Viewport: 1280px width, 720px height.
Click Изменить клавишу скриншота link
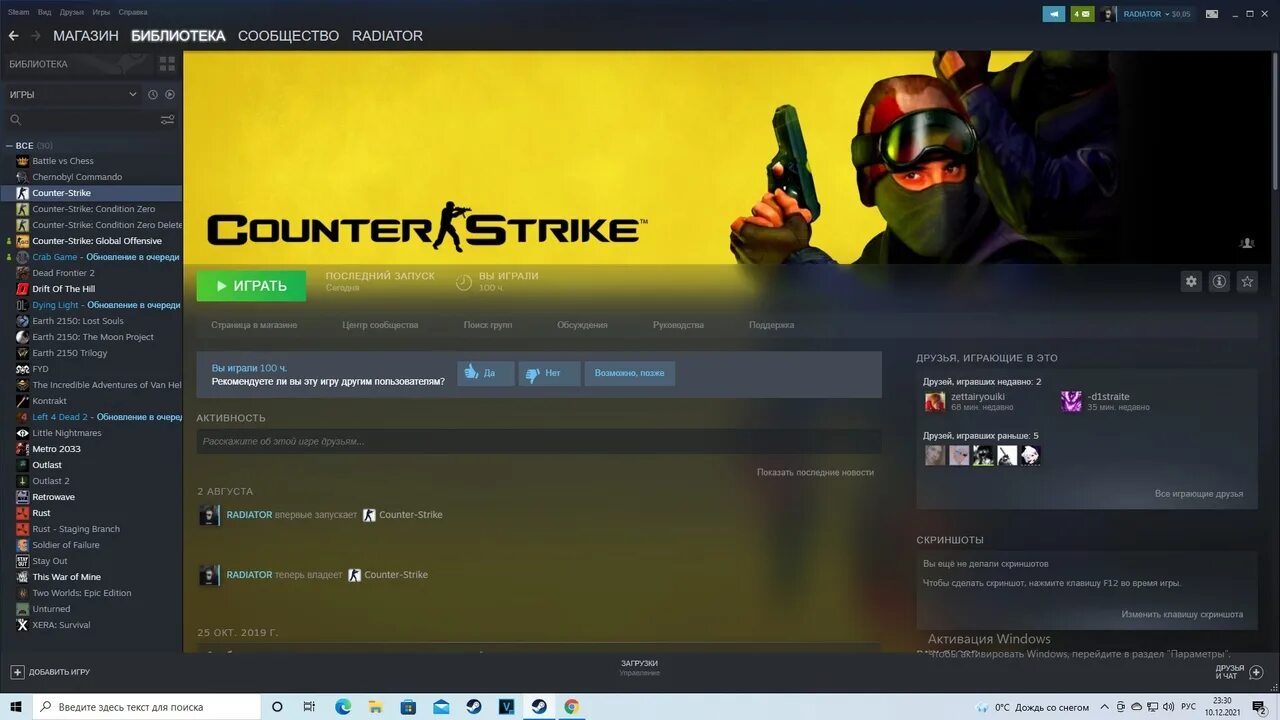pyautogui.click(x=1182, y=614)
